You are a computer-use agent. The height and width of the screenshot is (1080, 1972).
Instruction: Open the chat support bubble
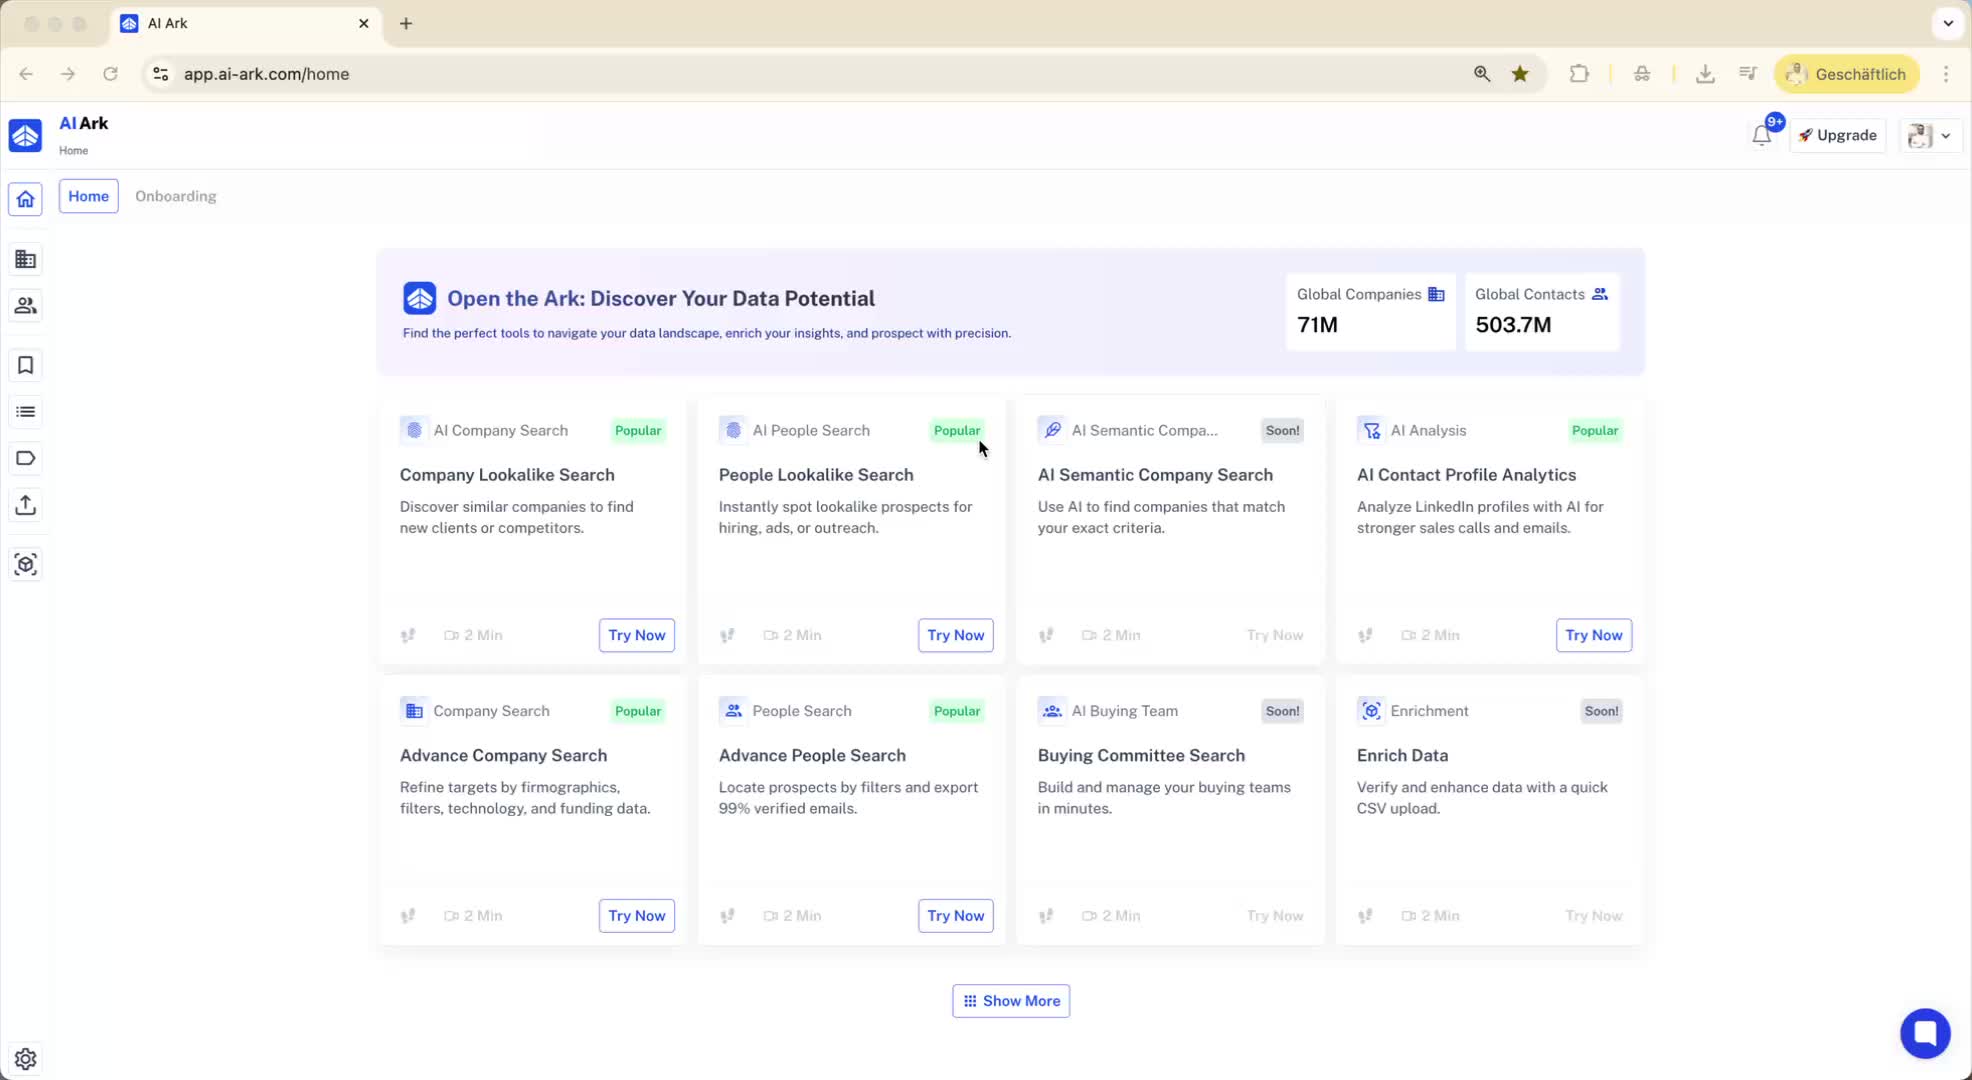1924,1033
